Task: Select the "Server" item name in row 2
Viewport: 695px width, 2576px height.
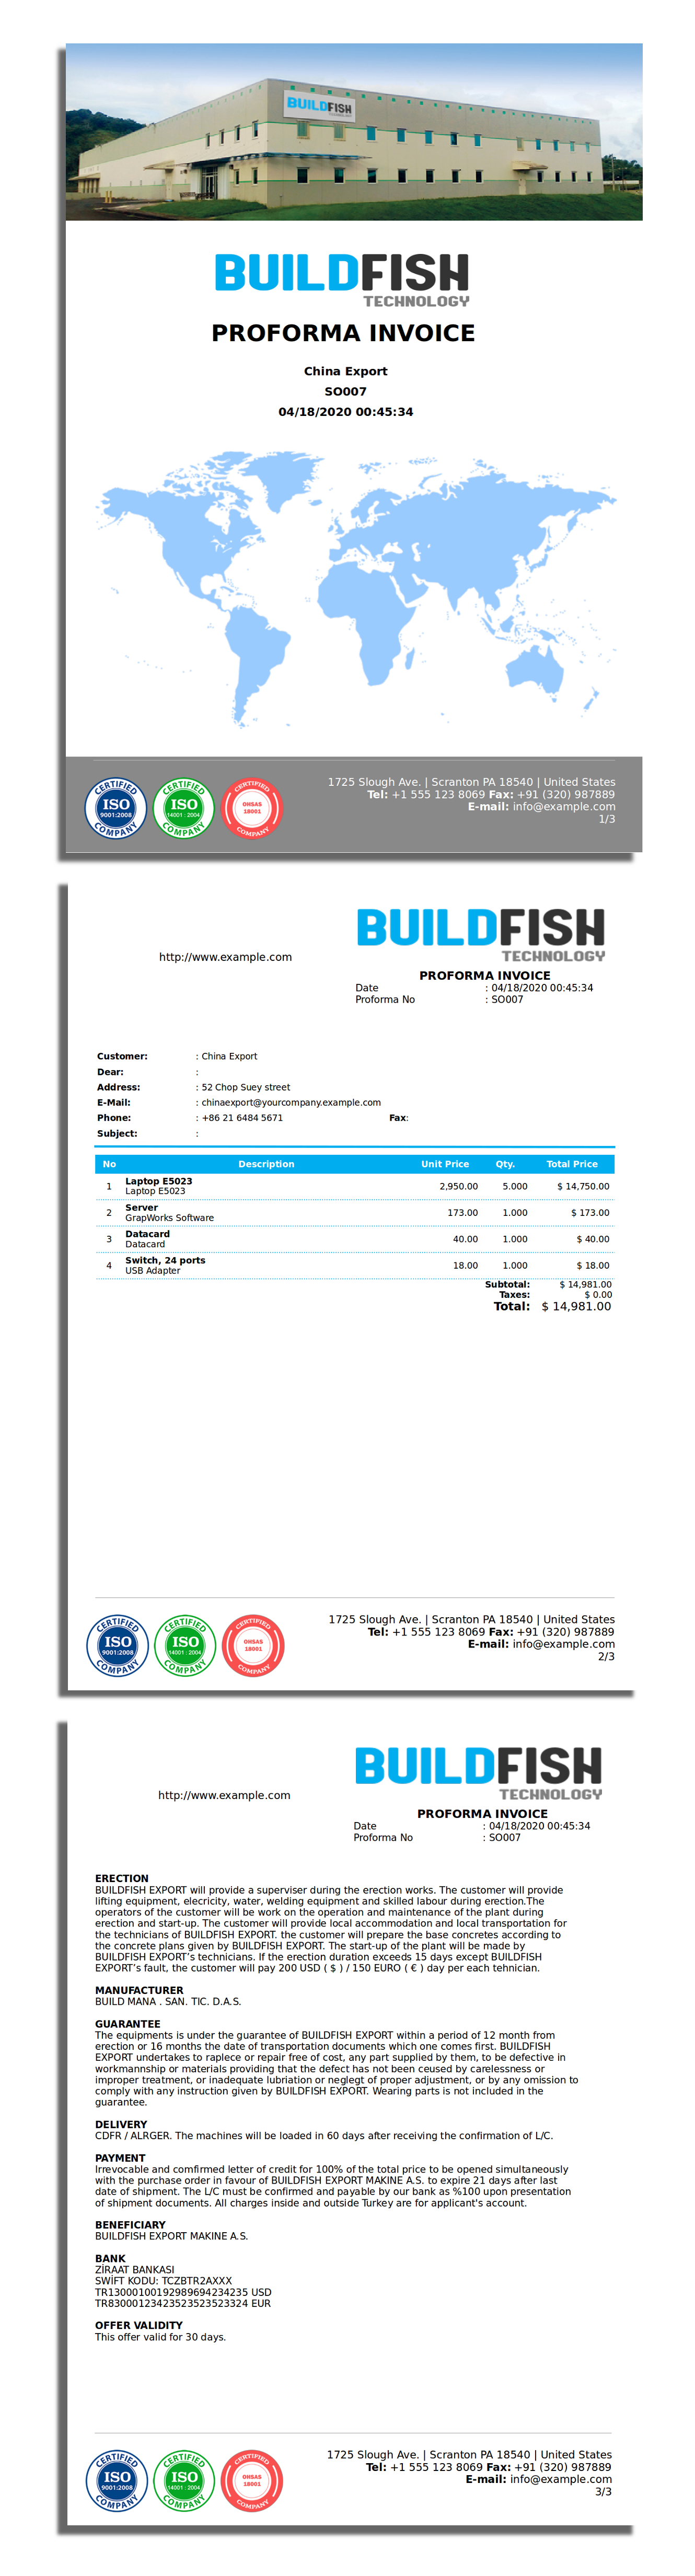Action: pos(141,1207)
